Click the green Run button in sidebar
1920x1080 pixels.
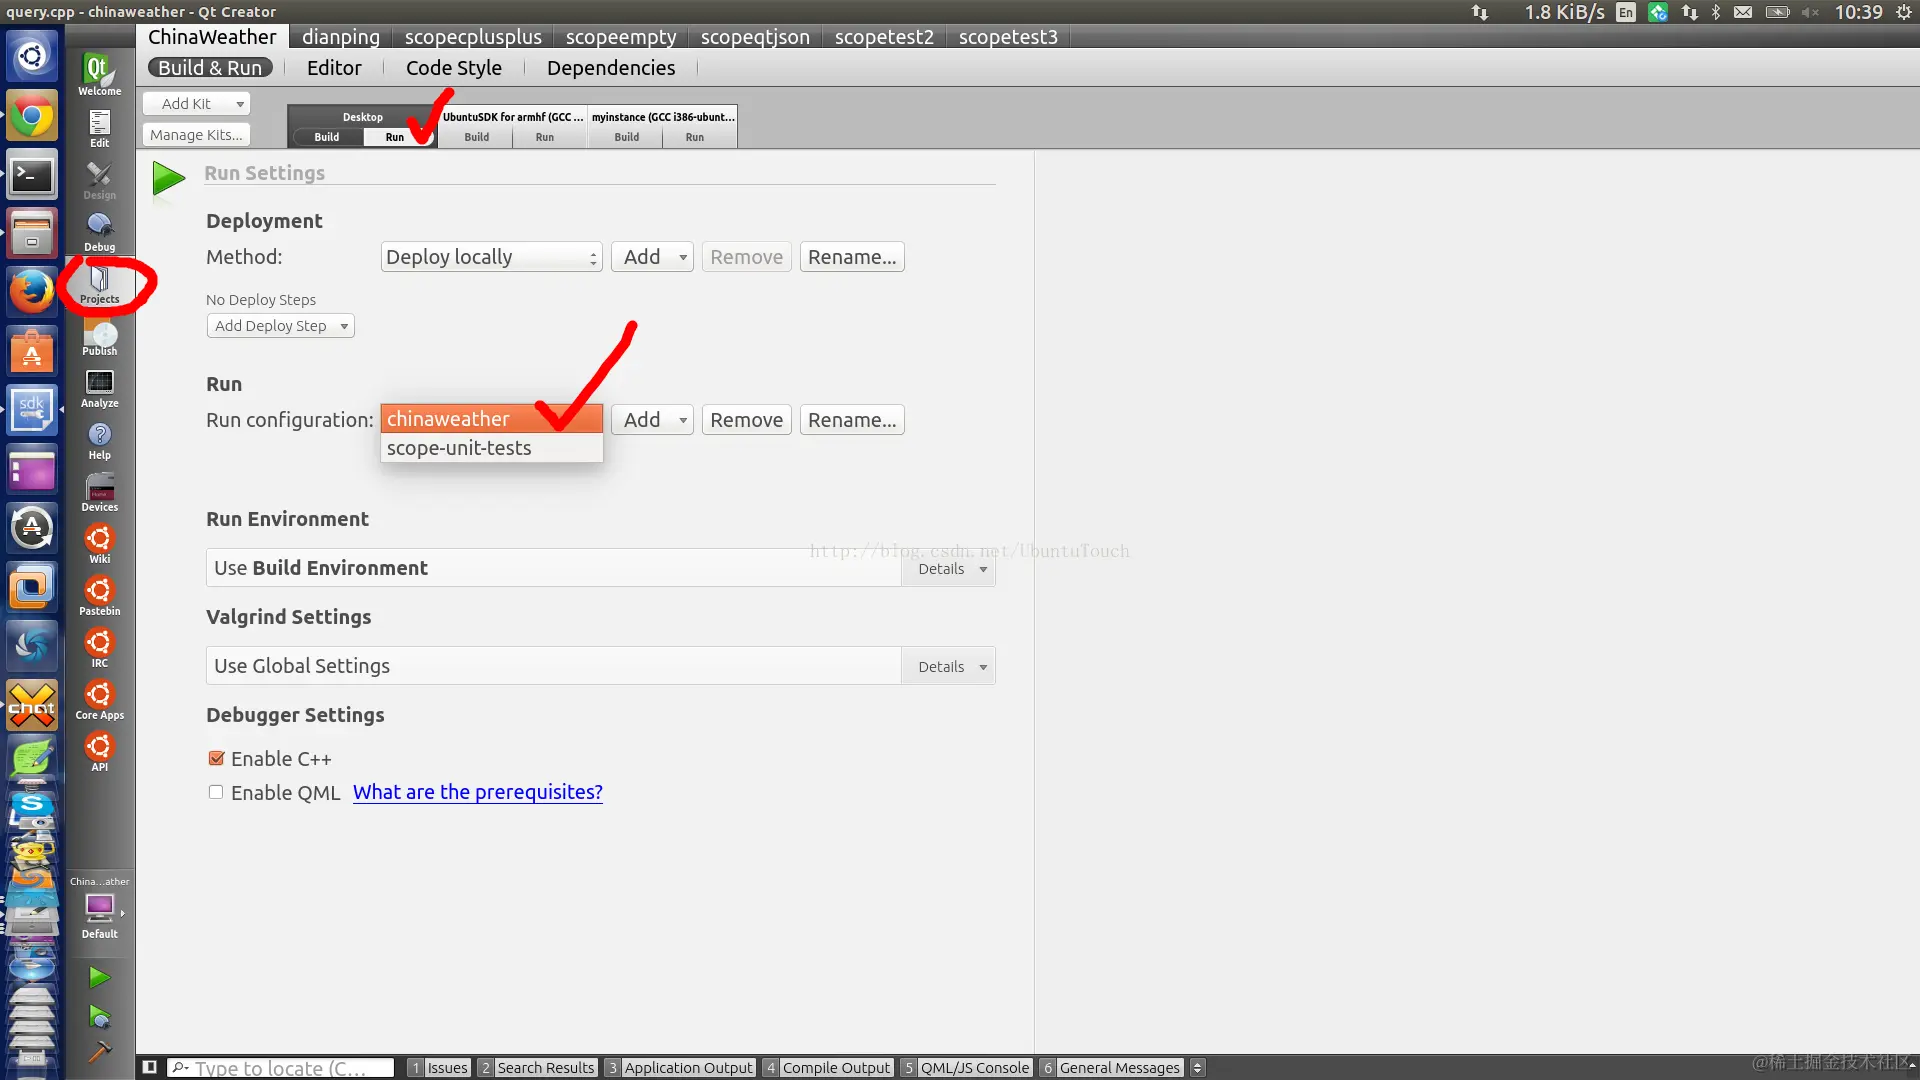click(99, 977)
